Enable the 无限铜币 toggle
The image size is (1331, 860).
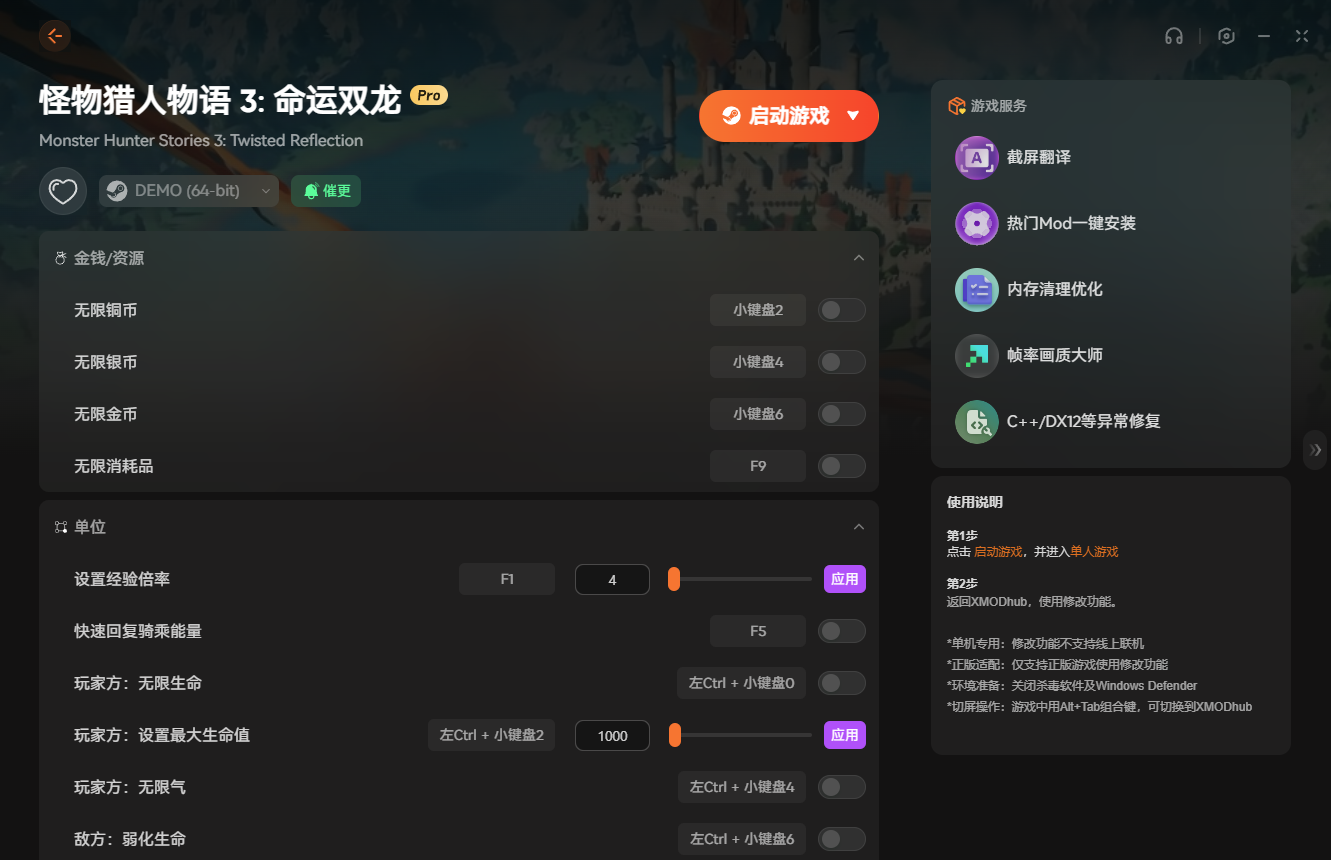coord(841,310)
